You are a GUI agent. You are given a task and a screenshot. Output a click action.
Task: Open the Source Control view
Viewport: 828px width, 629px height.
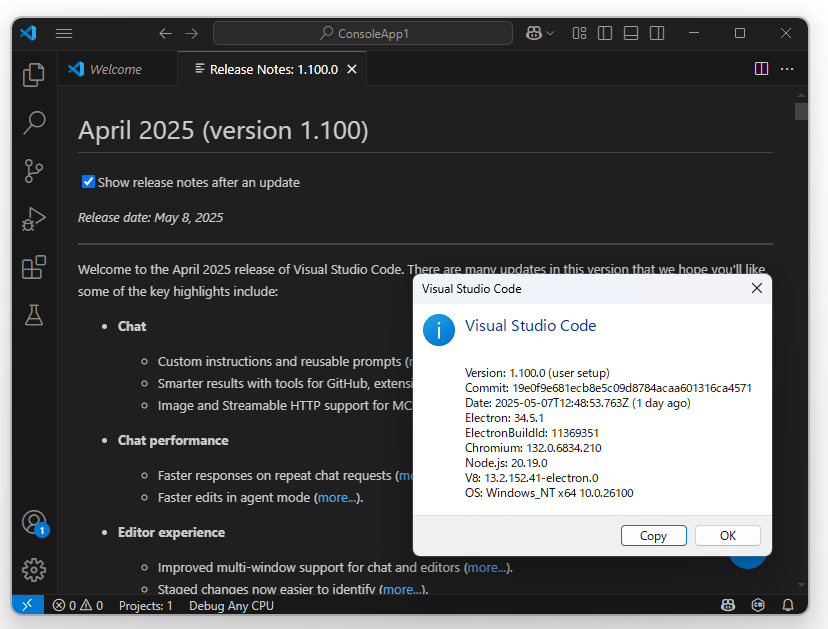tap(34, 171)
